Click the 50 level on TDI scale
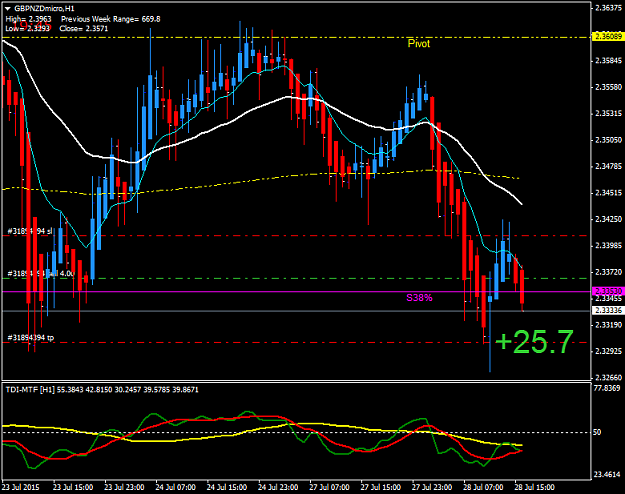The image size is (625, 494). coord(597,432)
